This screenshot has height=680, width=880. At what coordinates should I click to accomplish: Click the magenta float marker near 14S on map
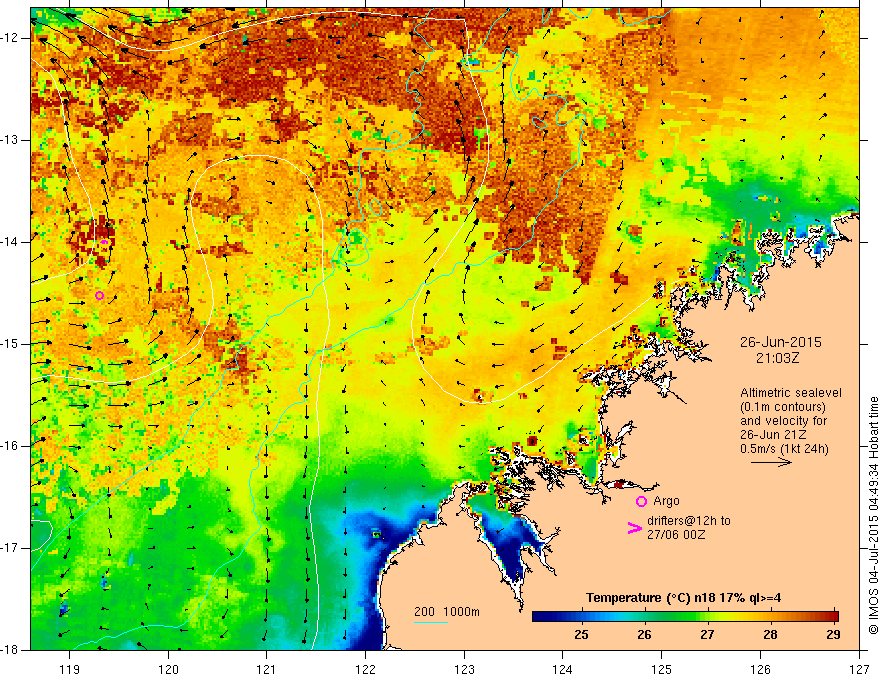pos(104,242)
